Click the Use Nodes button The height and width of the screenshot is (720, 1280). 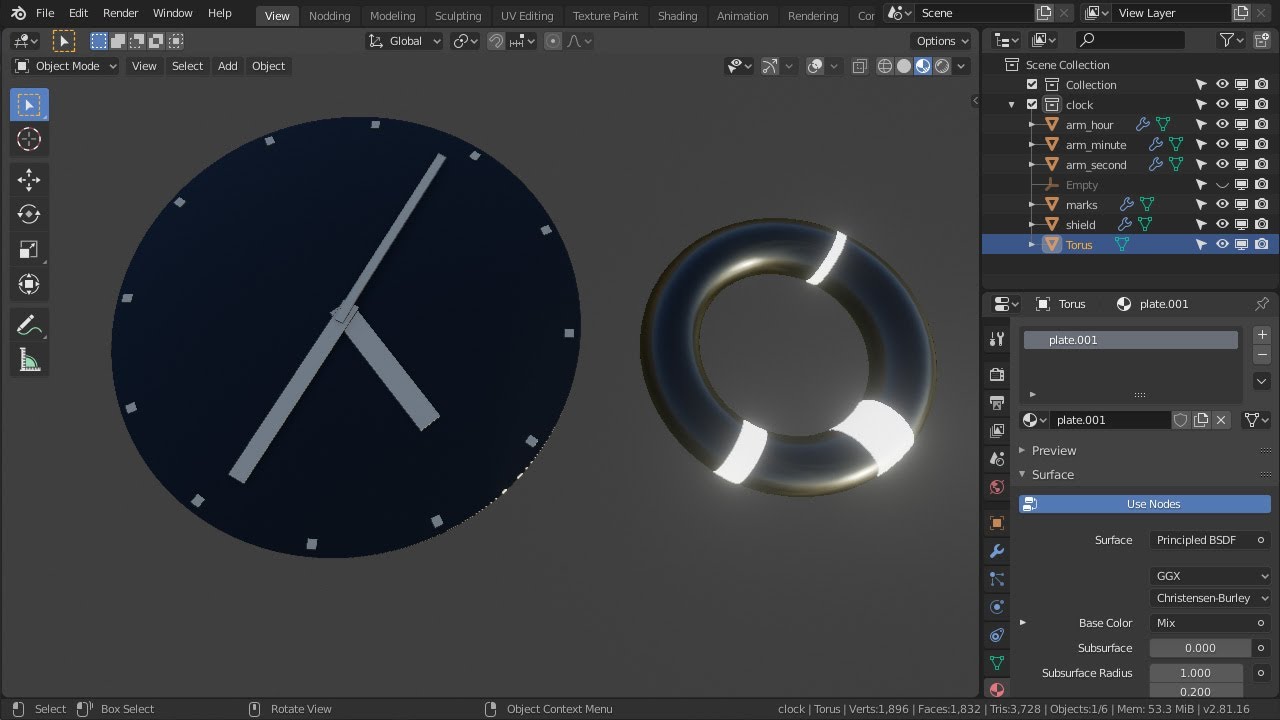(x=1145, y=504)
